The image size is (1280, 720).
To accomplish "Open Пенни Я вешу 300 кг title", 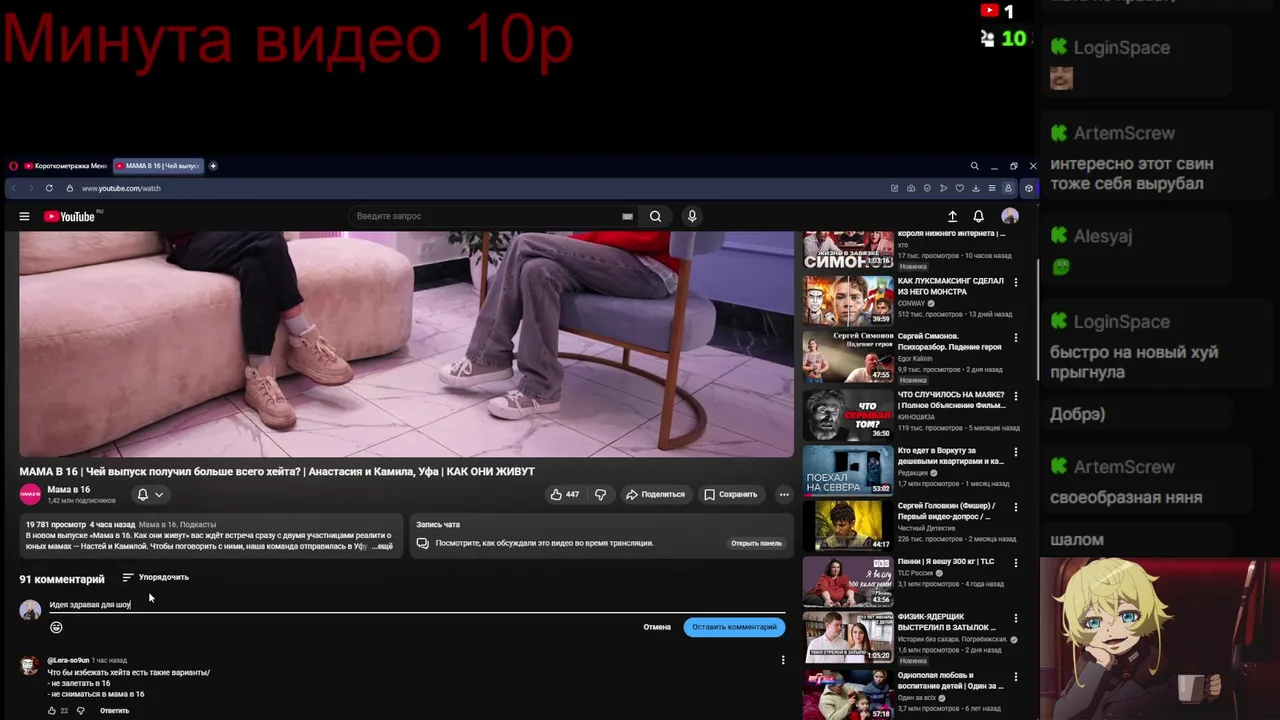I will coord(946,562).
